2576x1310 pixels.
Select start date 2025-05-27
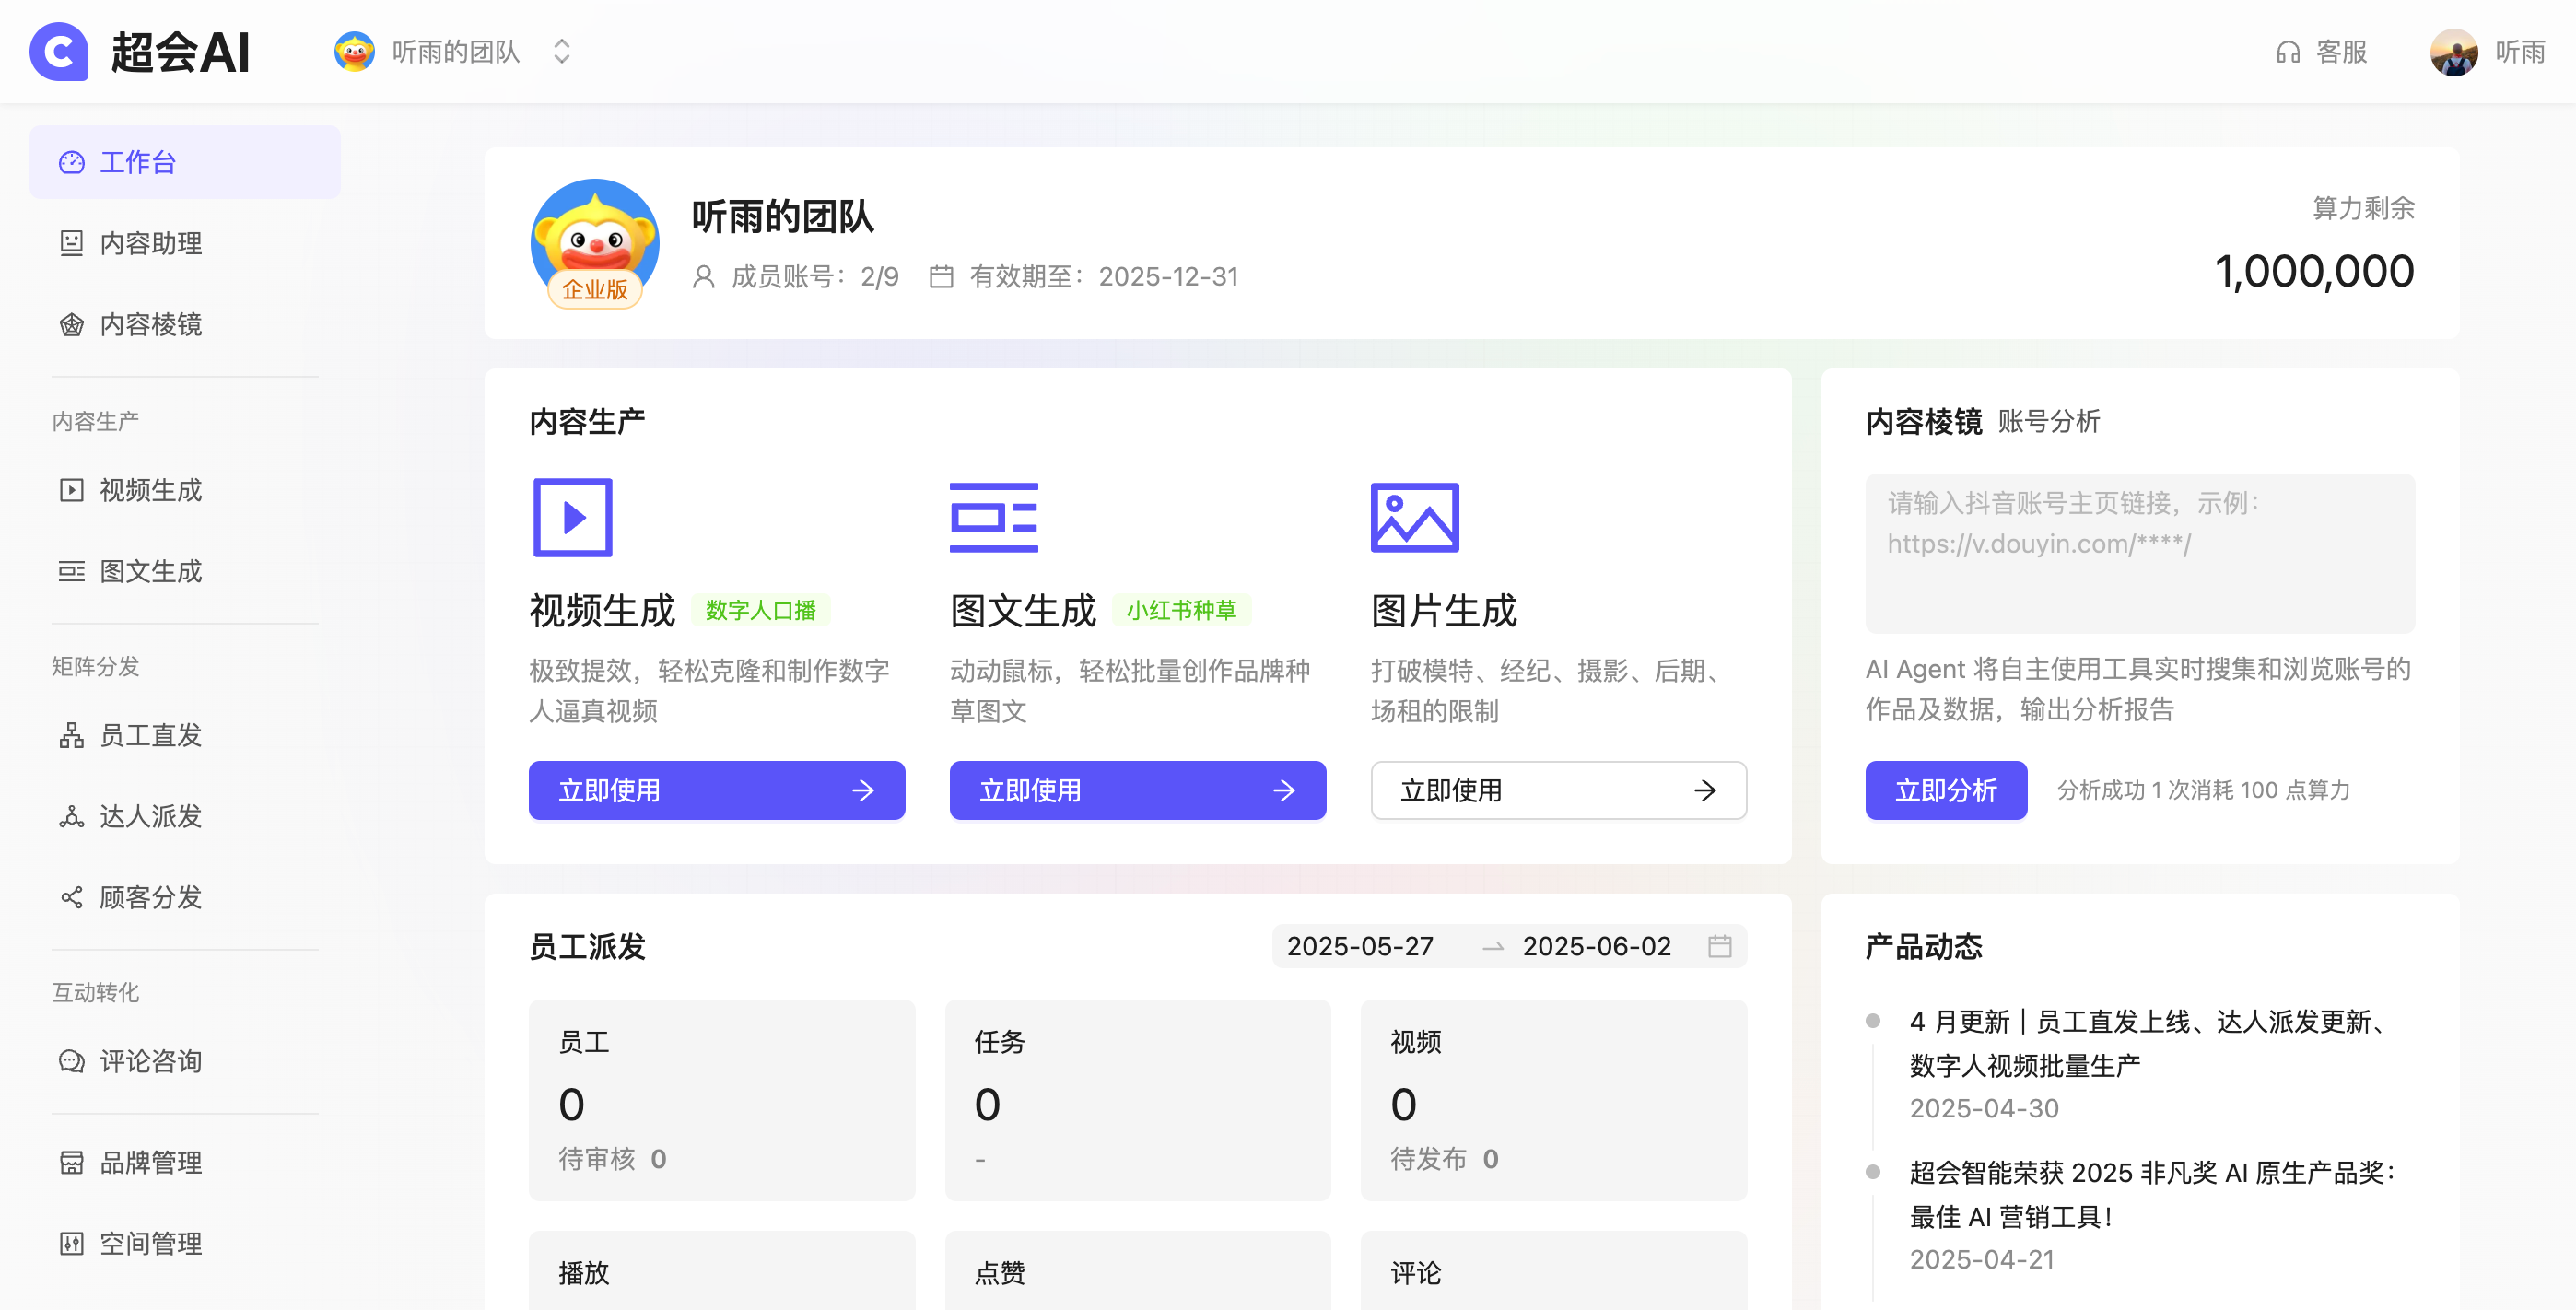1360,946
